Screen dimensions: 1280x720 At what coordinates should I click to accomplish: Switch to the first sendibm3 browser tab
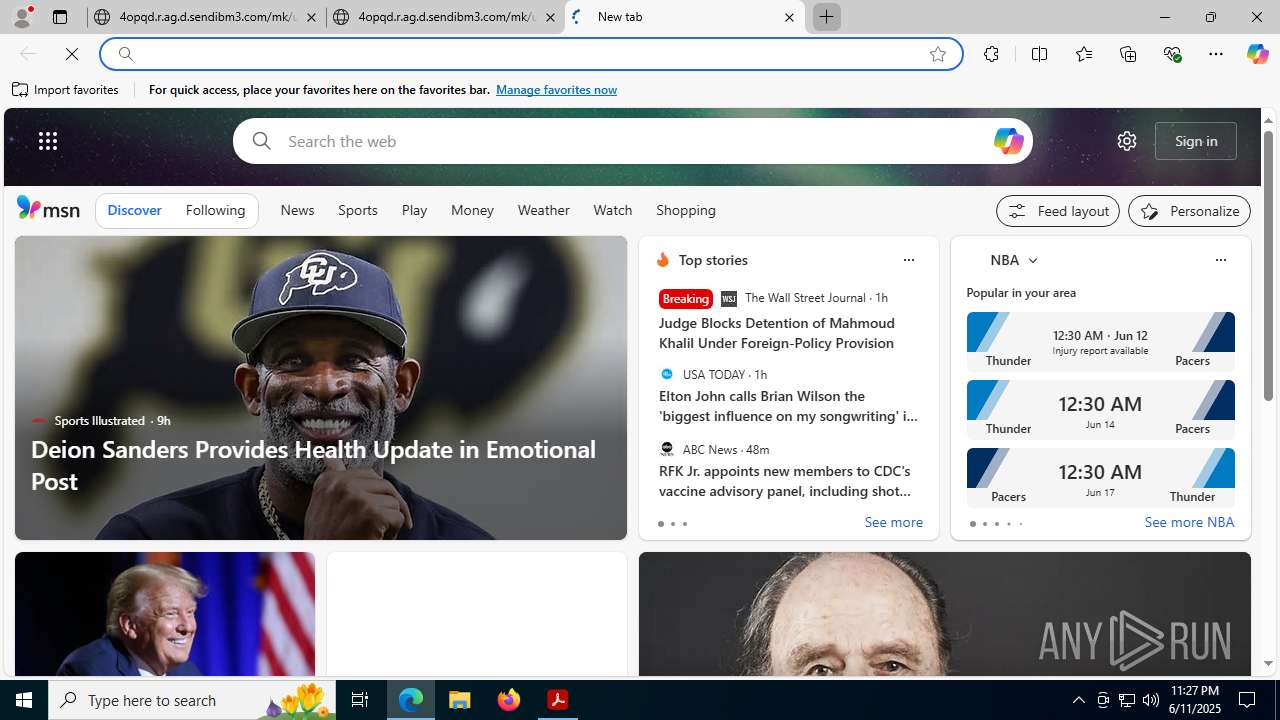pos(206,17)
